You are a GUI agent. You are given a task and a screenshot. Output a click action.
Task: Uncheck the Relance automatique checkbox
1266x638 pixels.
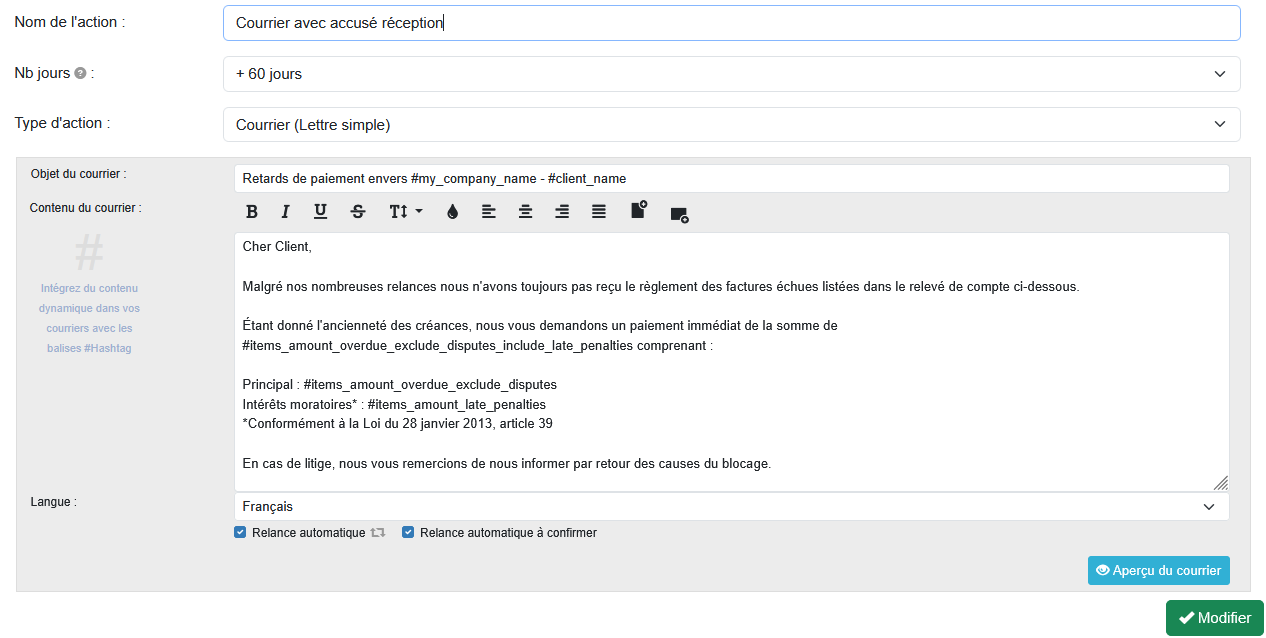pos(240,532)
